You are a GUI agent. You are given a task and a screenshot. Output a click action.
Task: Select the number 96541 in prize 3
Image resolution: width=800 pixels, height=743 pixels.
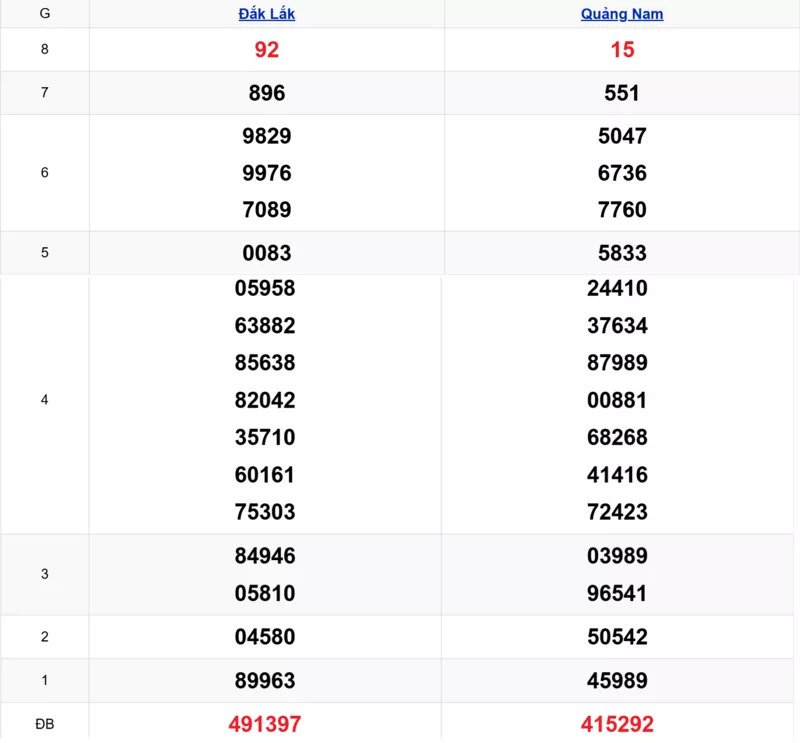pos(617,593)
